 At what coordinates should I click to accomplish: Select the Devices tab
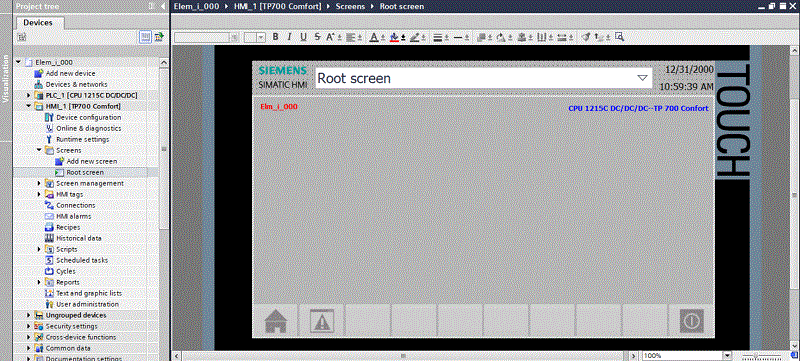click(x=38, y=22)
